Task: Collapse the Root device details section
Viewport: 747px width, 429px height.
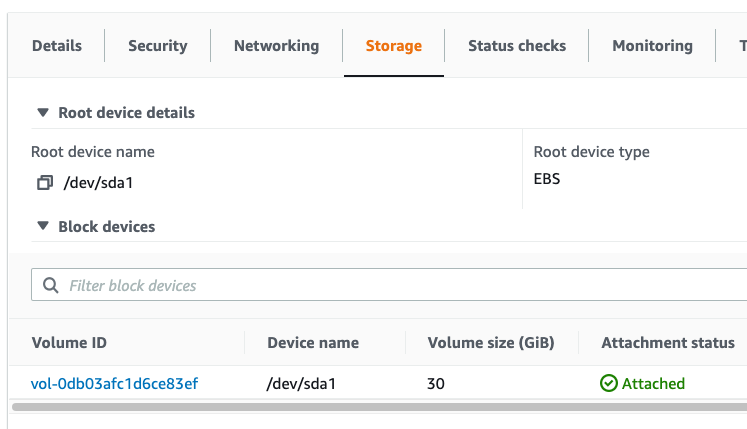Action: [x=42, y=113]
